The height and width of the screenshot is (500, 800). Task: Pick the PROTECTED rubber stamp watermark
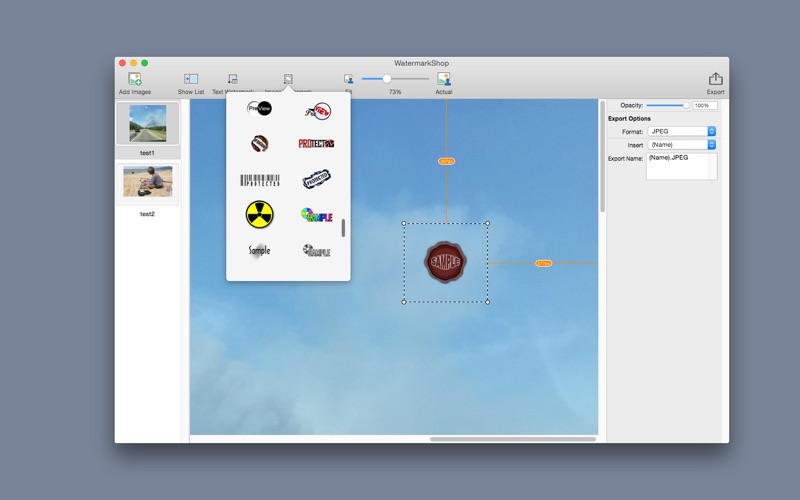(x=317, y=179)
